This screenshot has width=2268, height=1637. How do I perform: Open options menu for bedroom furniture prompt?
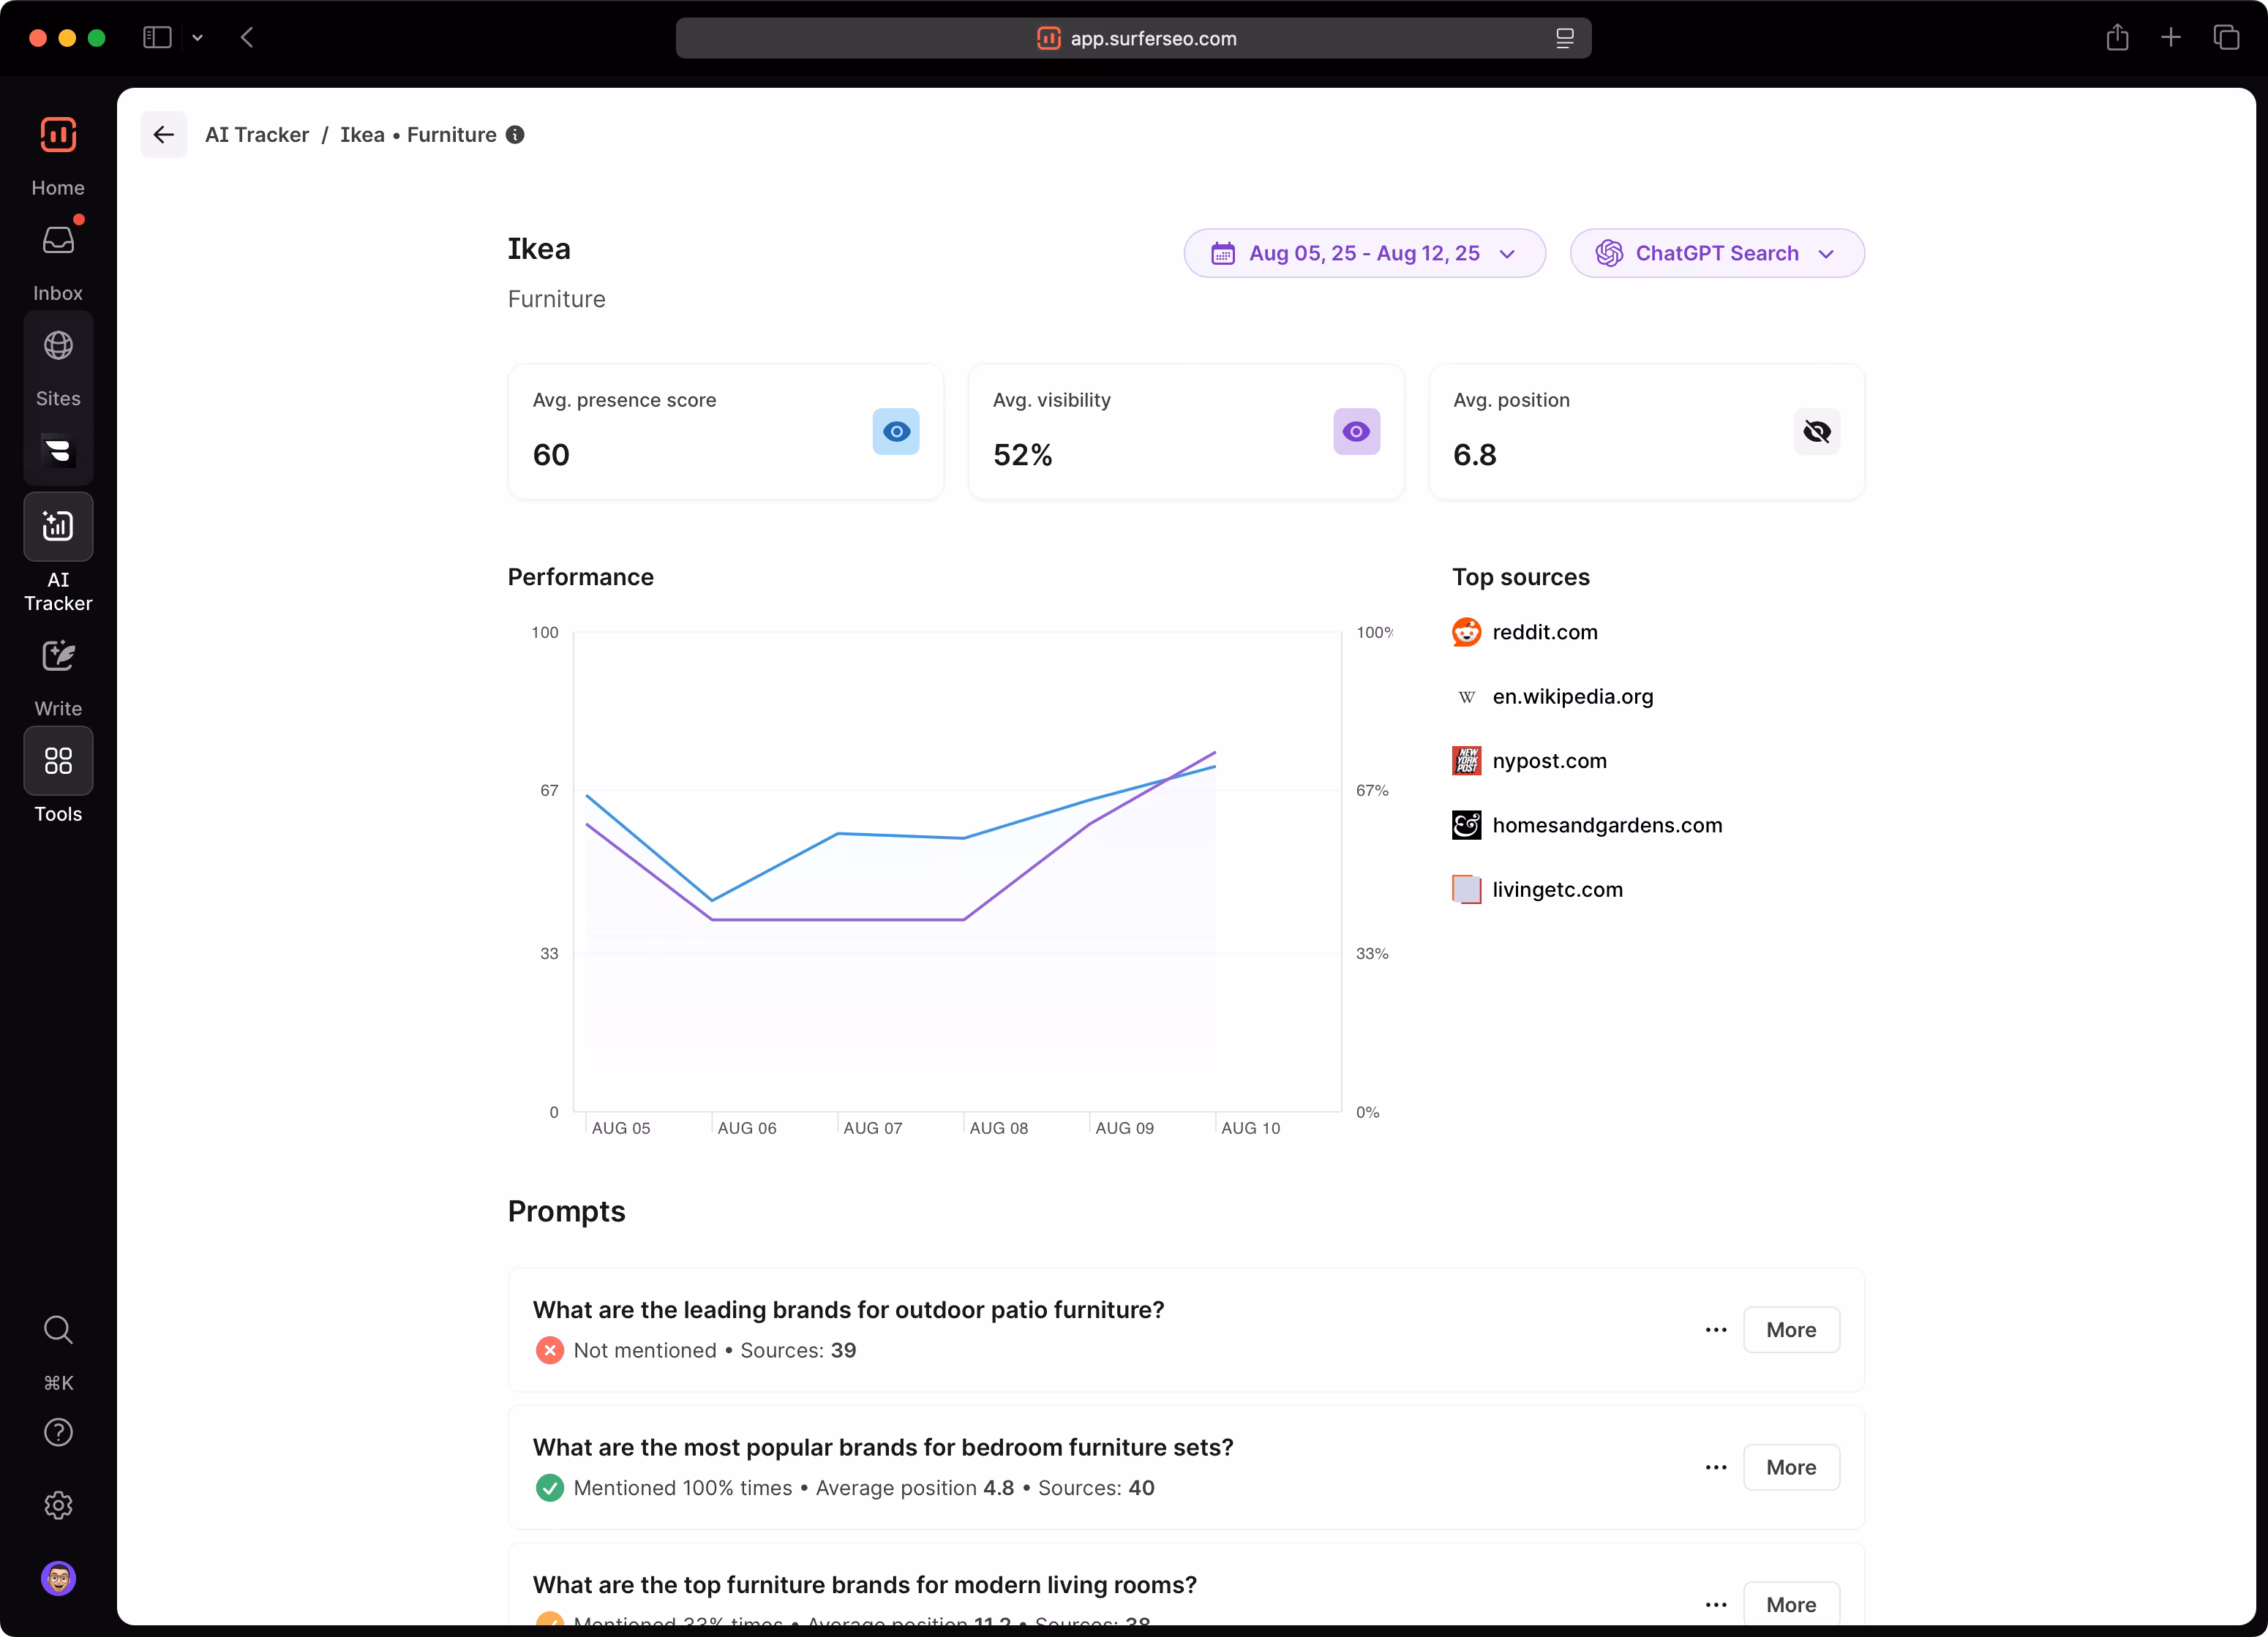click(1715, 1467)
